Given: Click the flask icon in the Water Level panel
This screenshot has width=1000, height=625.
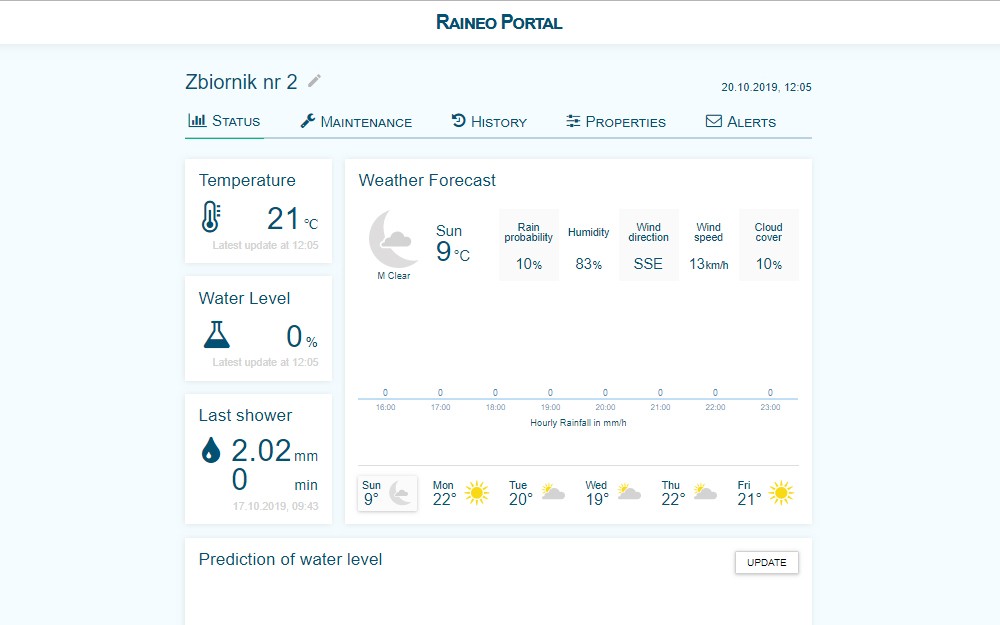Looking at the screenshot, I should pos(214,333).
